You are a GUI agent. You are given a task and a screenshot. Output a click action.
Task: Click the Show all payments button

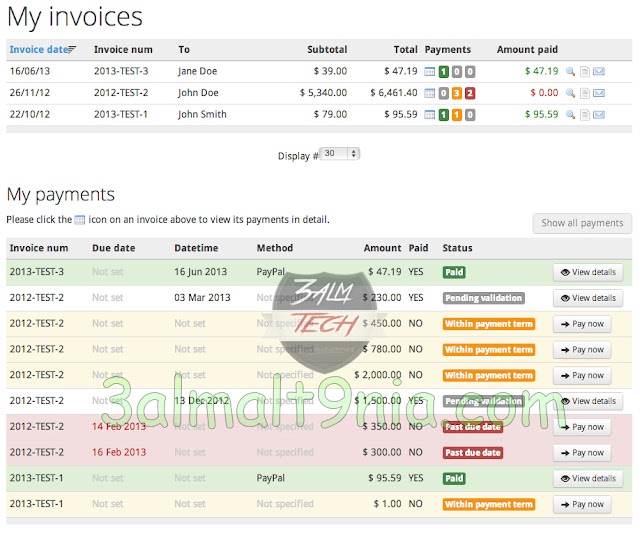[x=582, y=223]
